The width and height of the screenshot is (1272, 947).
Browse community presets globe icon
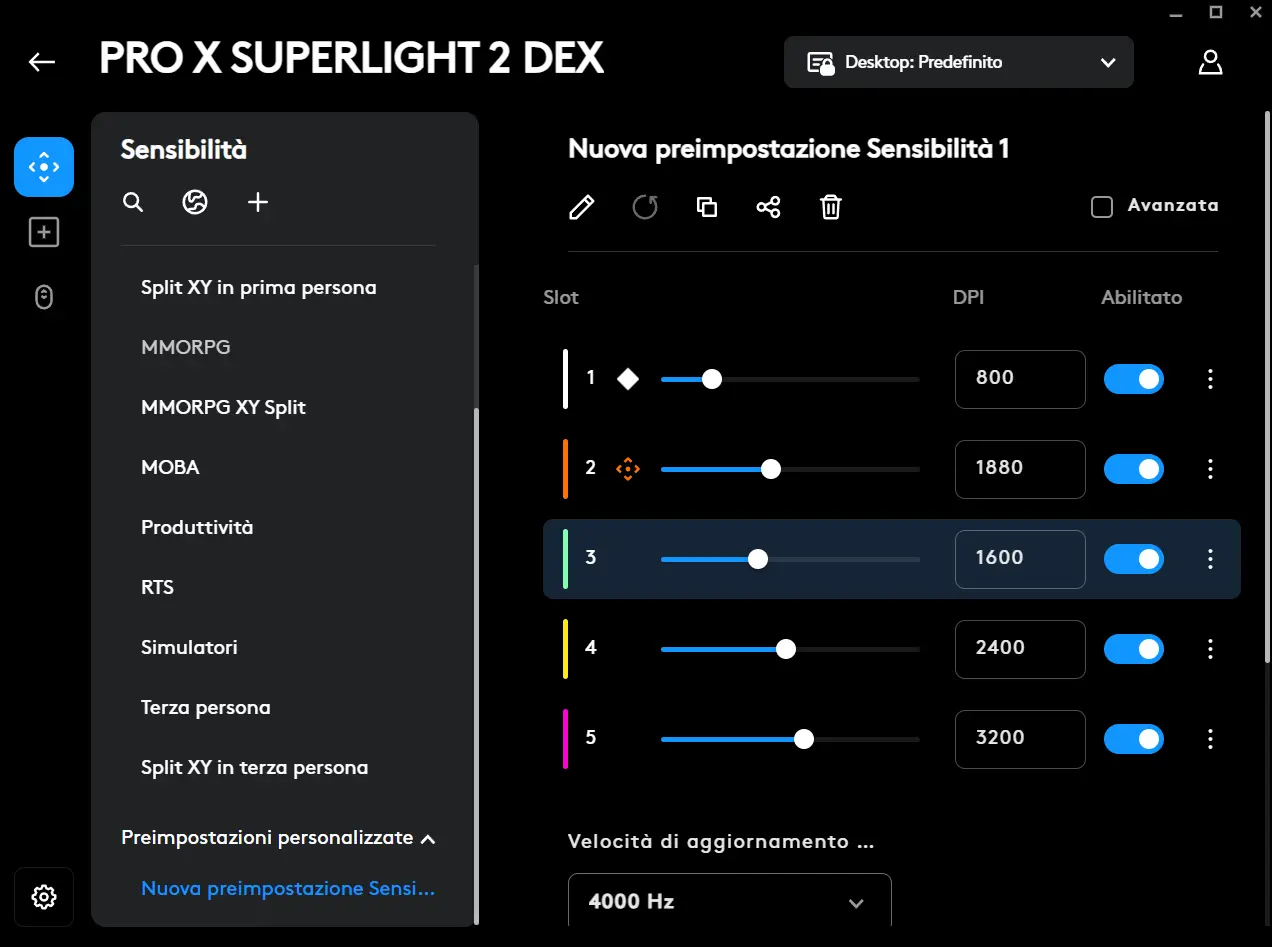pyautogui.click(x=195, y=203)
